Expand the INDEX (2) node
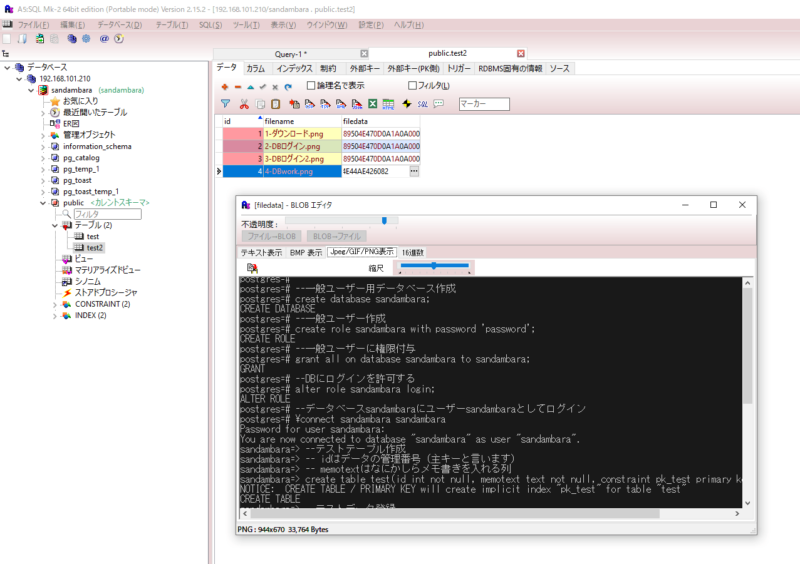800x564 pixels. pyautogui.click(x=55, y=315)
